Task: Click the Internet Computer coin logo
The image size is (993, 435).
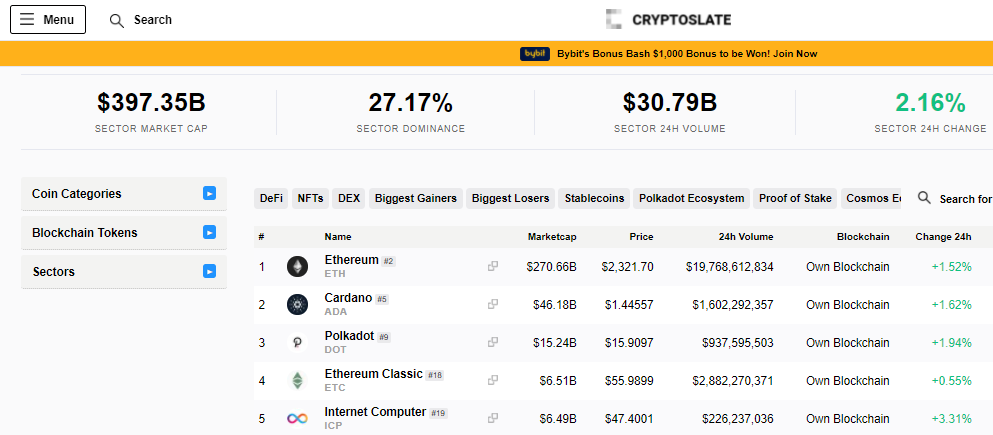Action: (297, 419)
